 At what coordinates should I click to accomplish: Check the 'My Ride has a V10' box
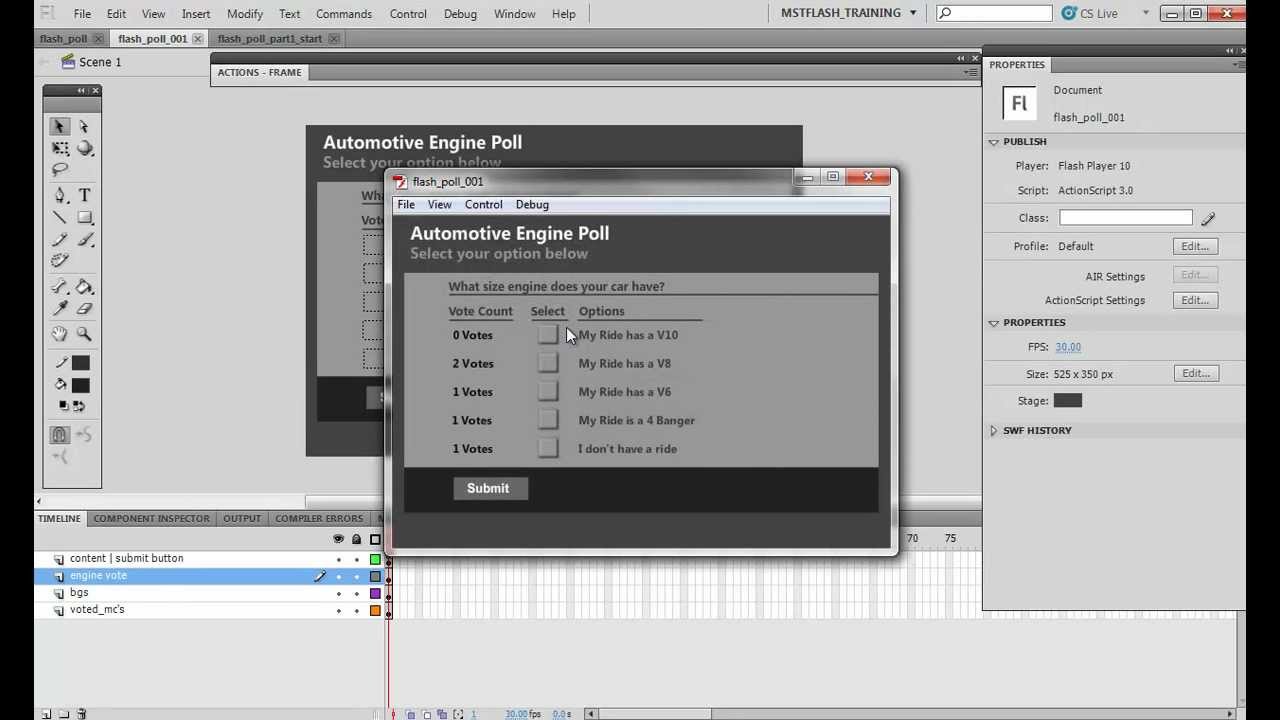tap(548, 335)
